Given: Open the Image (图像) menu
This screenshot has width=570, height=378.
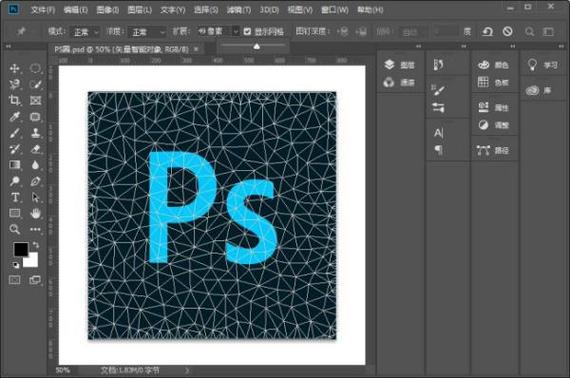Looking at the screenshot, I should pyautogui.click(x=108, y=10).
